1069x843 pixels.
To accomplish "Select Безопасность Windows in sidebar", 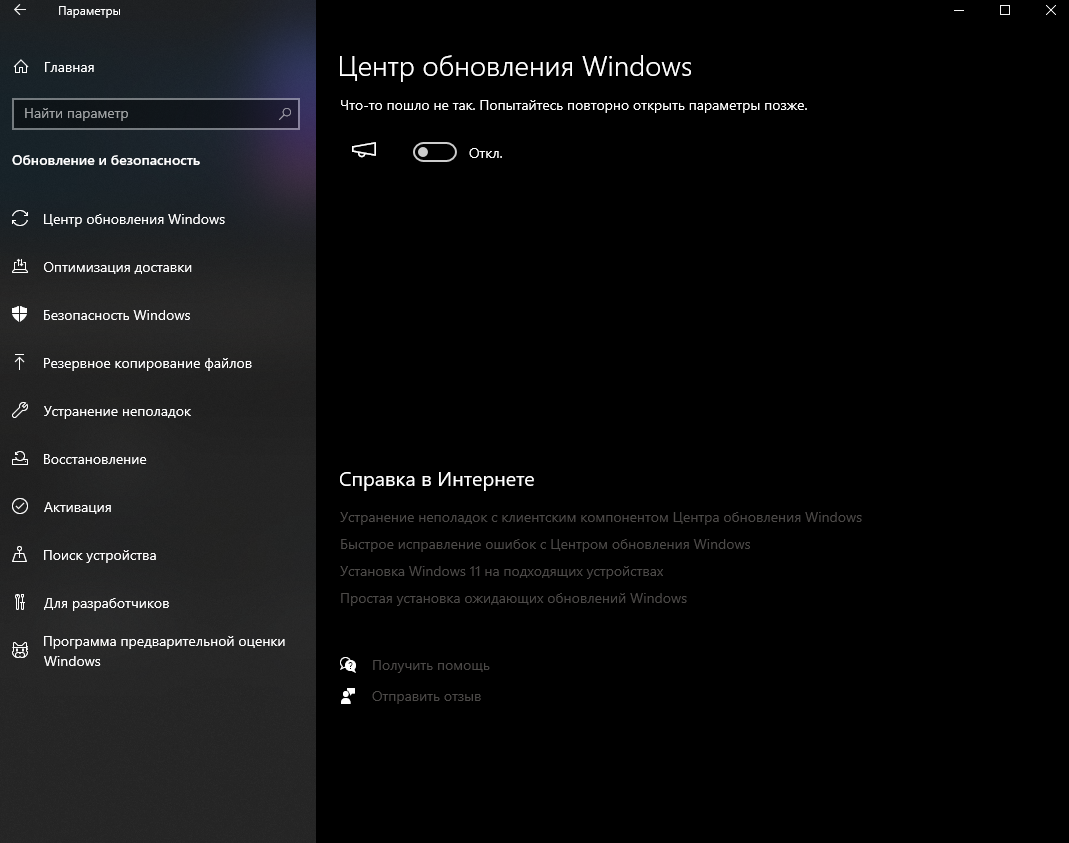I will (117, 315).
